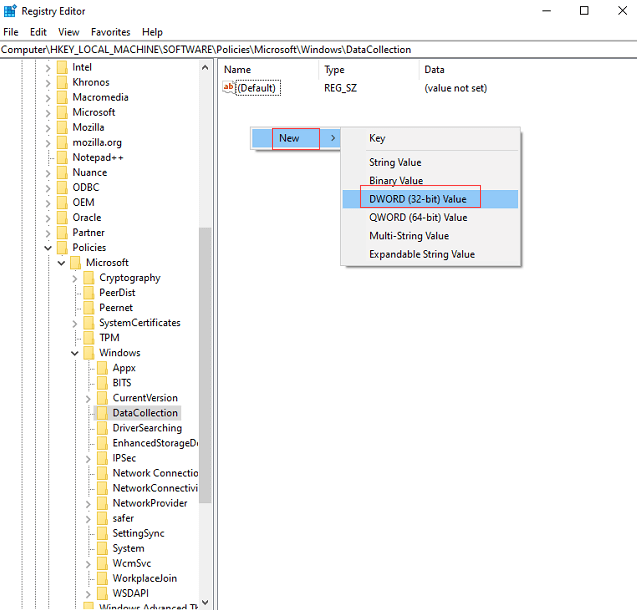Image resolution: width=637 pixels, height=610 pixels.
Task: Click the PeerDist folder icon
Action: point(89,293)
